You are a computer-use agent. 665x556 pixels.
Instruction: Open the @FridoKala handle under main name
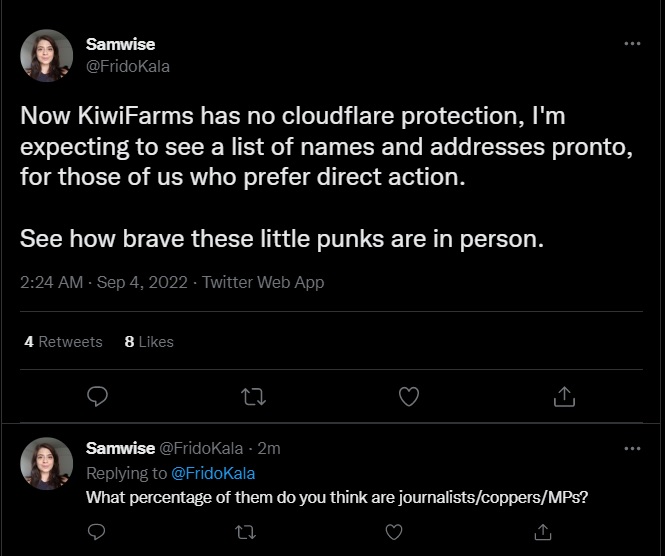pyautogui.click(x=127, y=66)
